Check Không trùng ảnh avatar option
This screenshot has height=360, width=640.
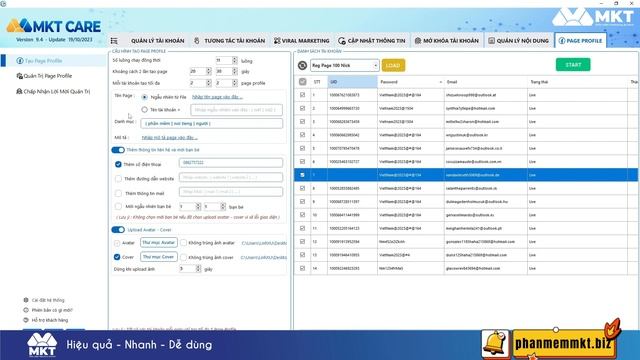coord(184,243)
